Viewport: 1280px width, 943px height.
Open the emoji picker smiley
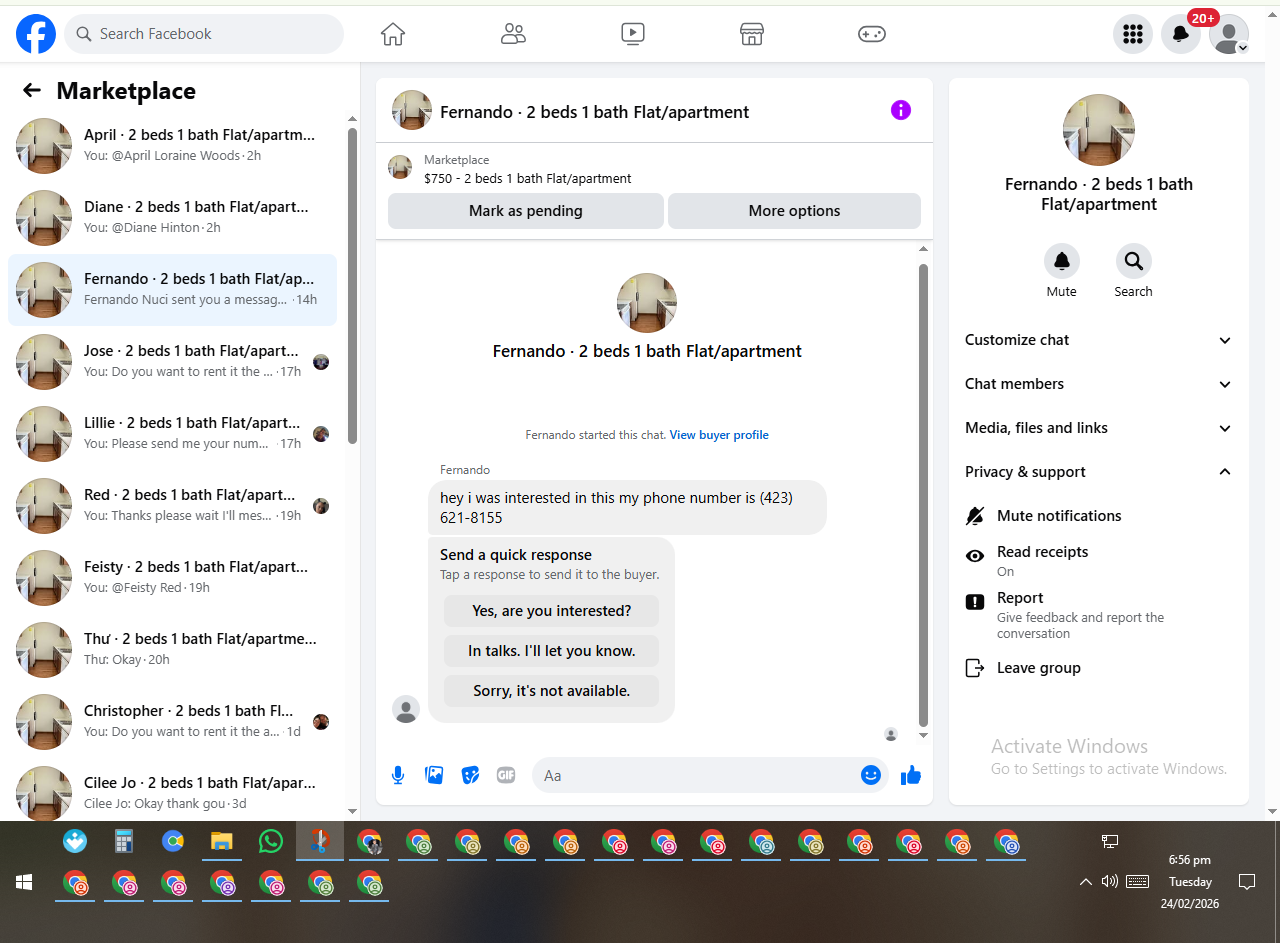[x=871, y=775]
